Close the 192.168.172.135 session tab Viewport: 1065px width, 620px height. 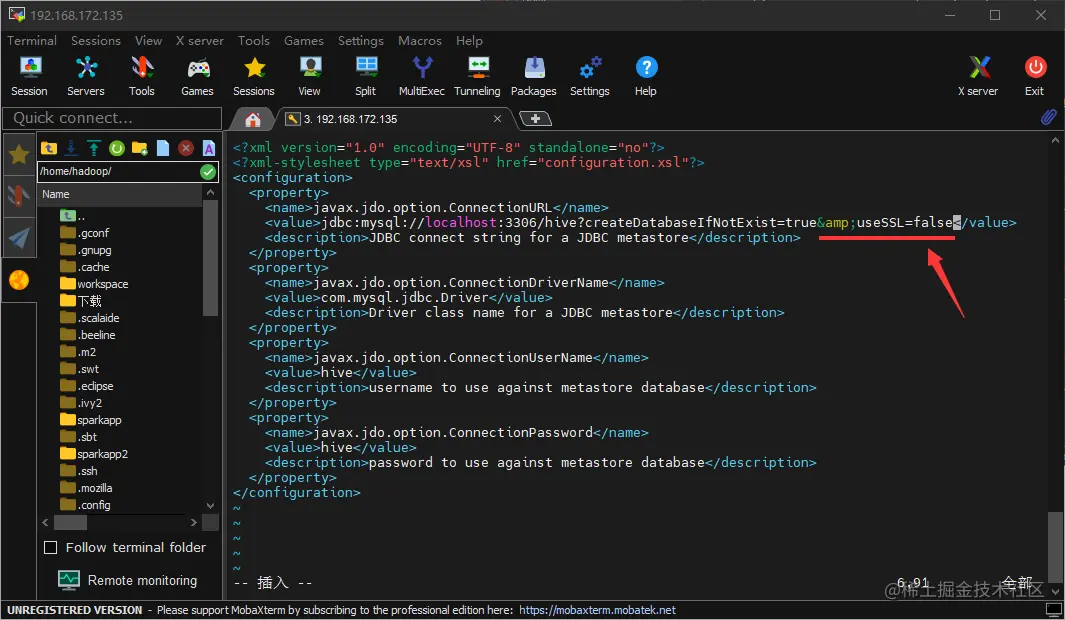point(497,119)
